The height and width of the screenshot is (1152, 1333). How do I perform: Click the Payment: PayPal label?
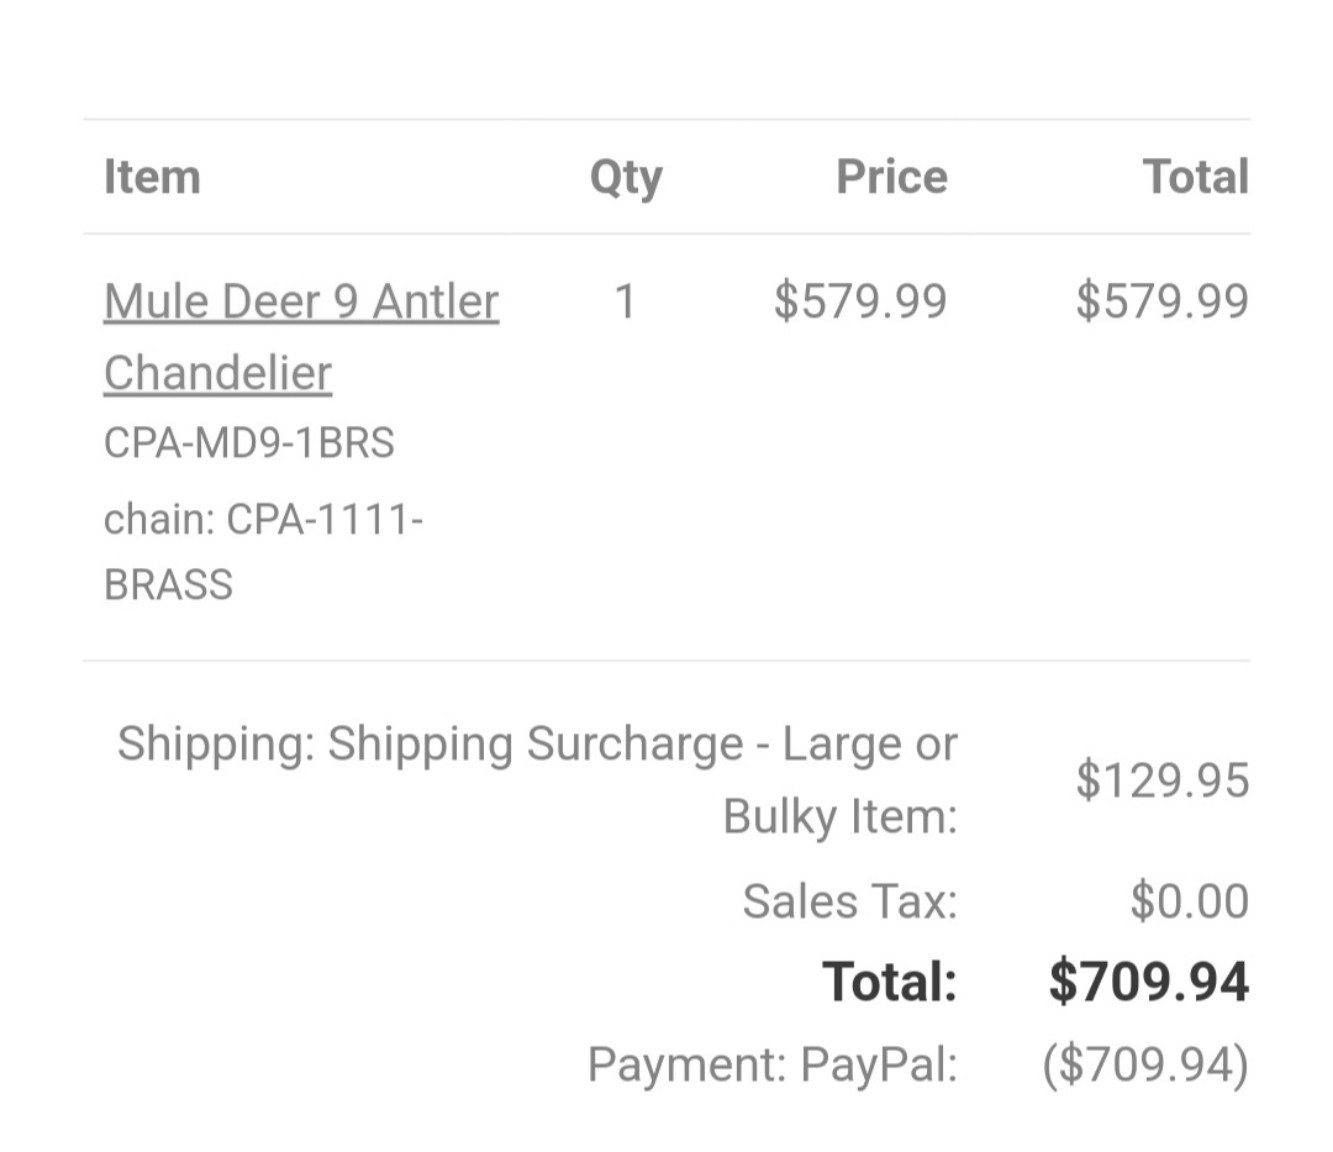pyautogui.click(x=772, y=1063)
